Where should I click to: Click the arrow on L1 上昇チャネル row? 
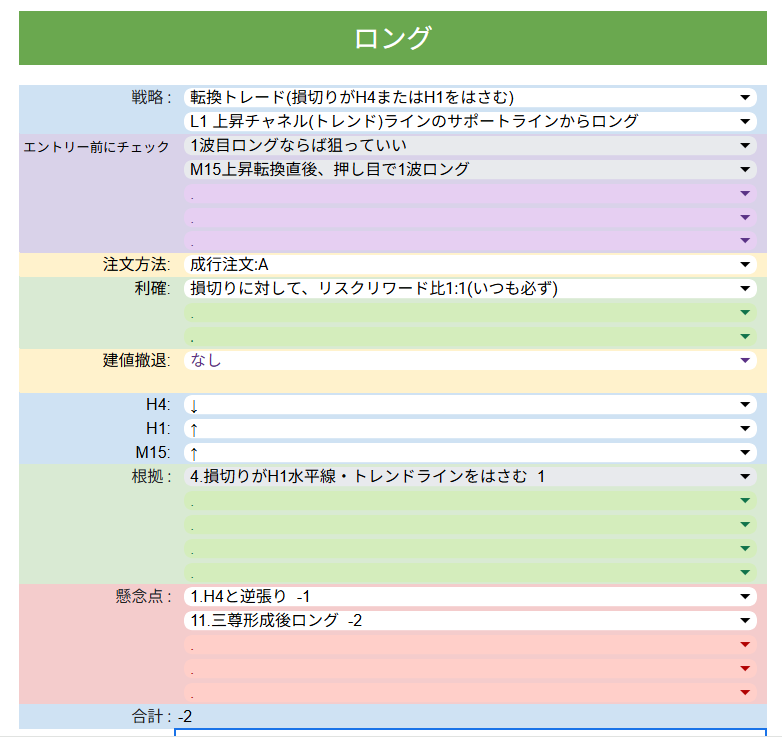(x=744, y=121)
